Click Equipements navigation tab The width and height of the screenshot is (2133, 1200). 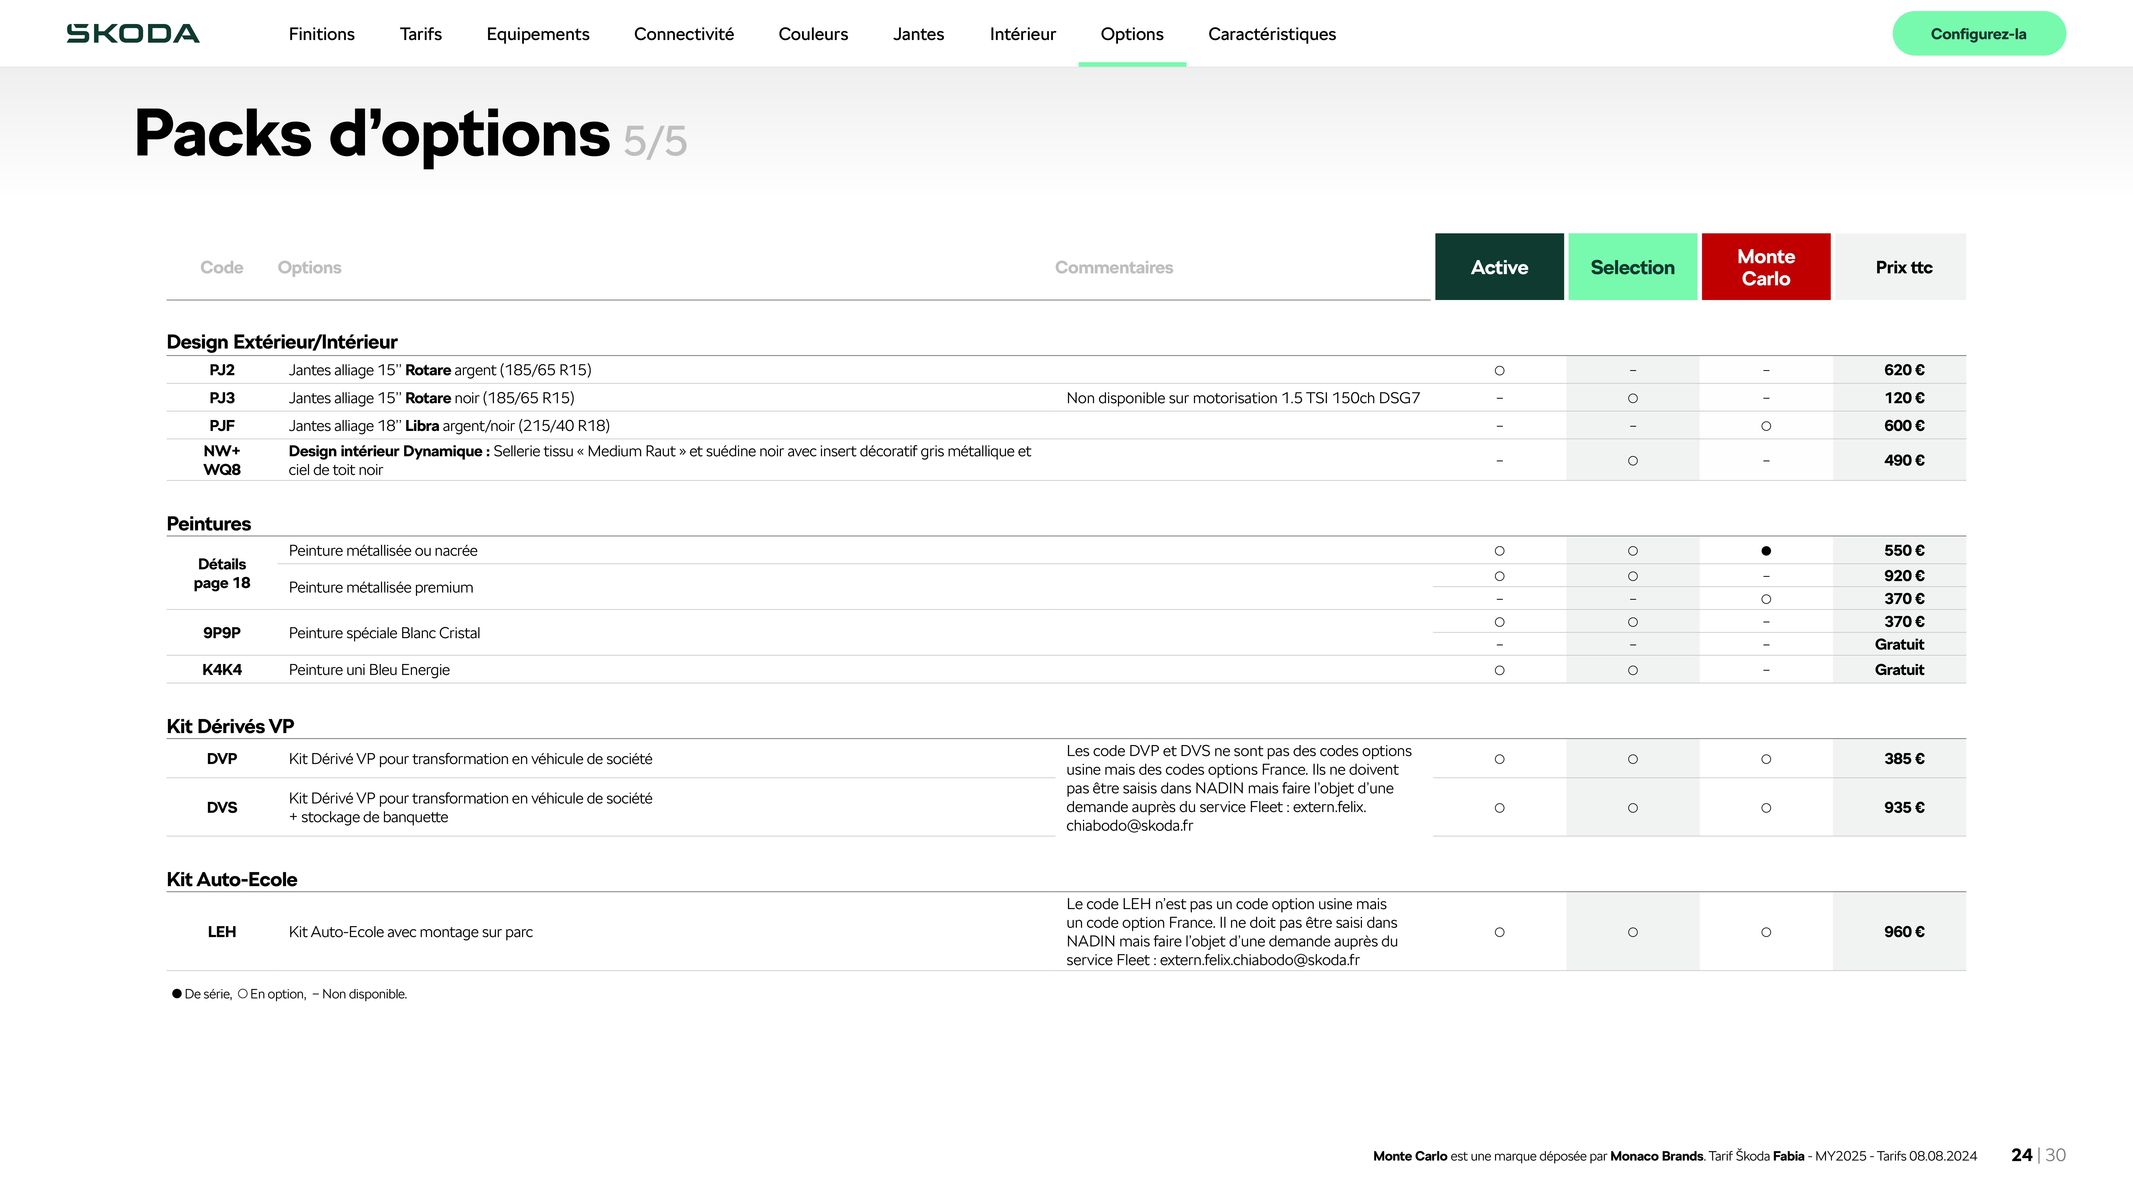pos(536,34)
